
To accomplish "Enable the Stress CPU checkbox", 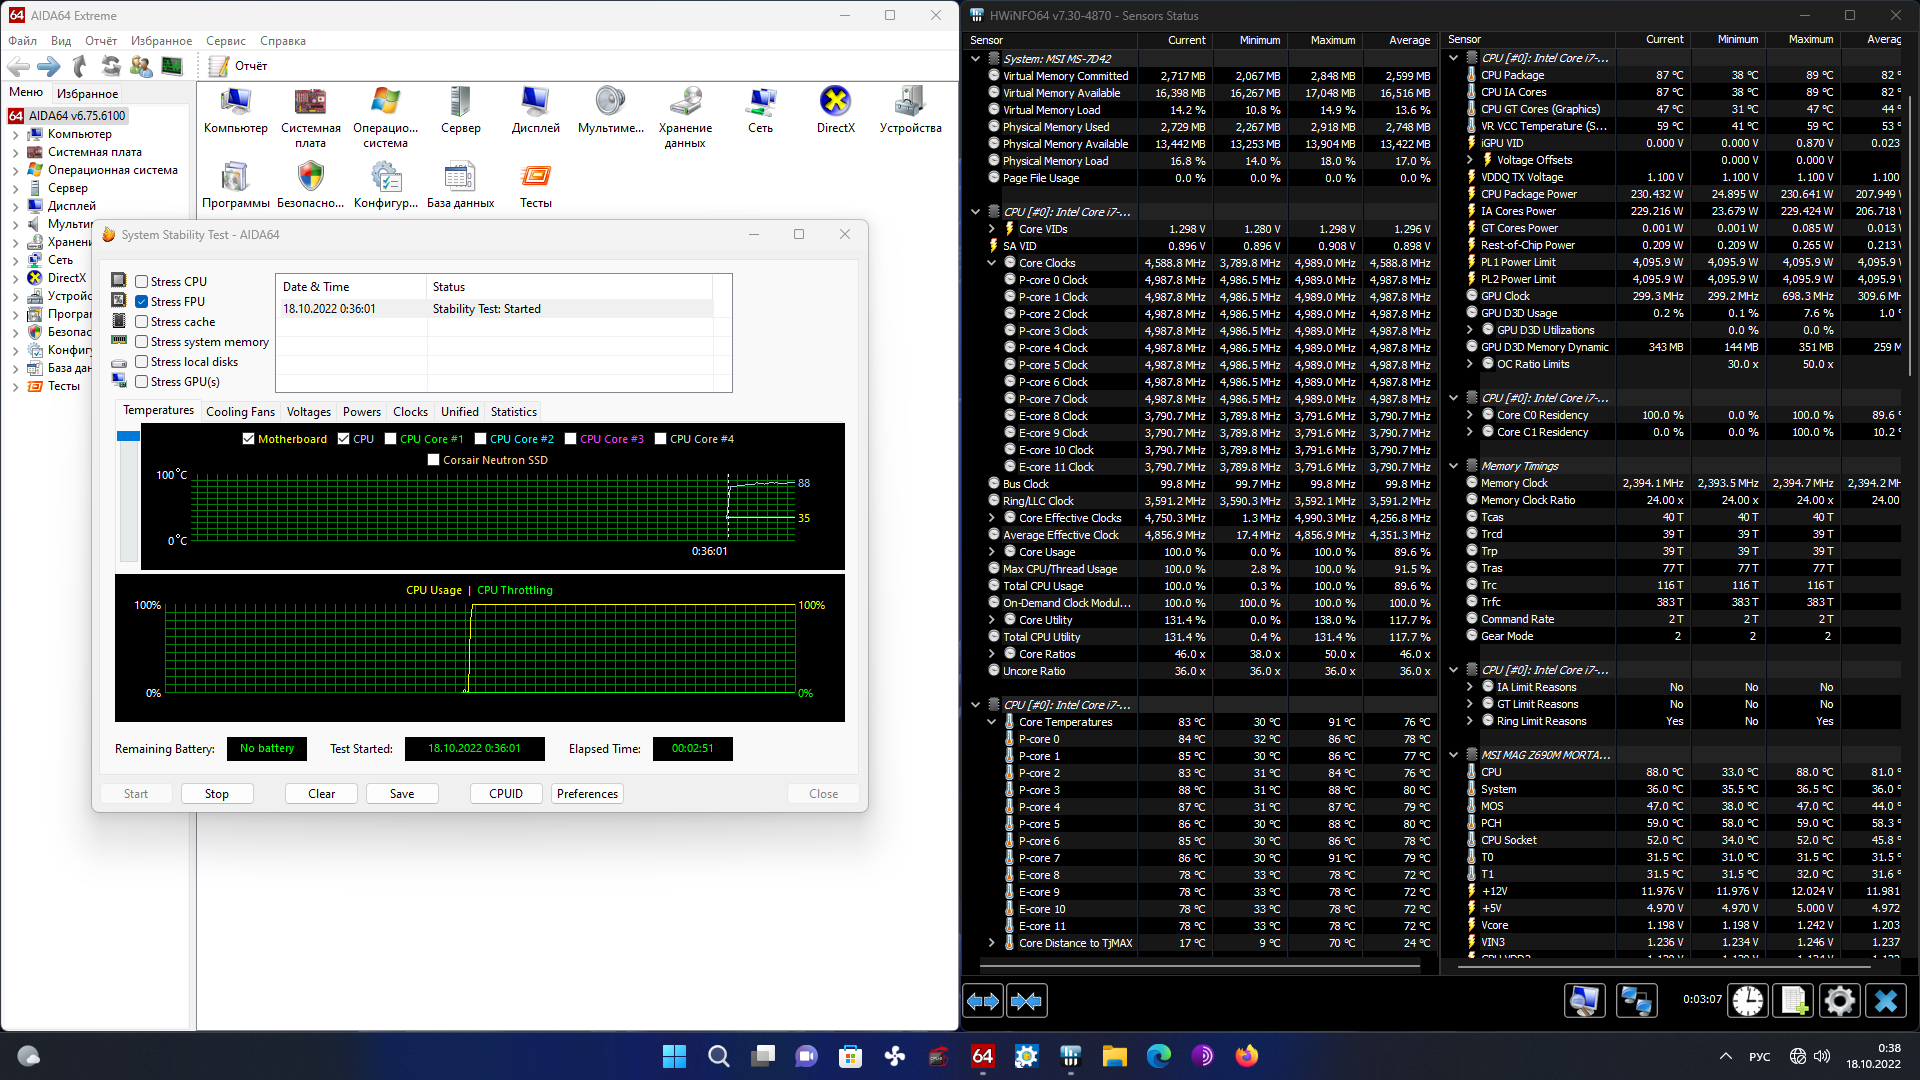I will [142, 282].
